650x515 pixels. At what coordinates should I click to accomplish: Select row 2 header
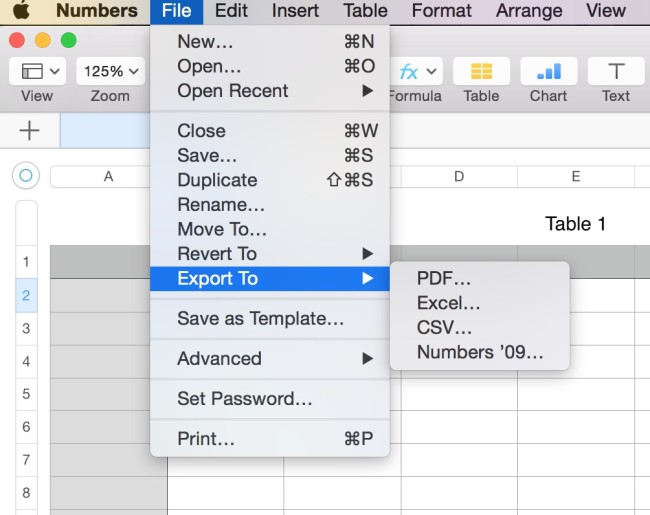(x=27, y=295)
